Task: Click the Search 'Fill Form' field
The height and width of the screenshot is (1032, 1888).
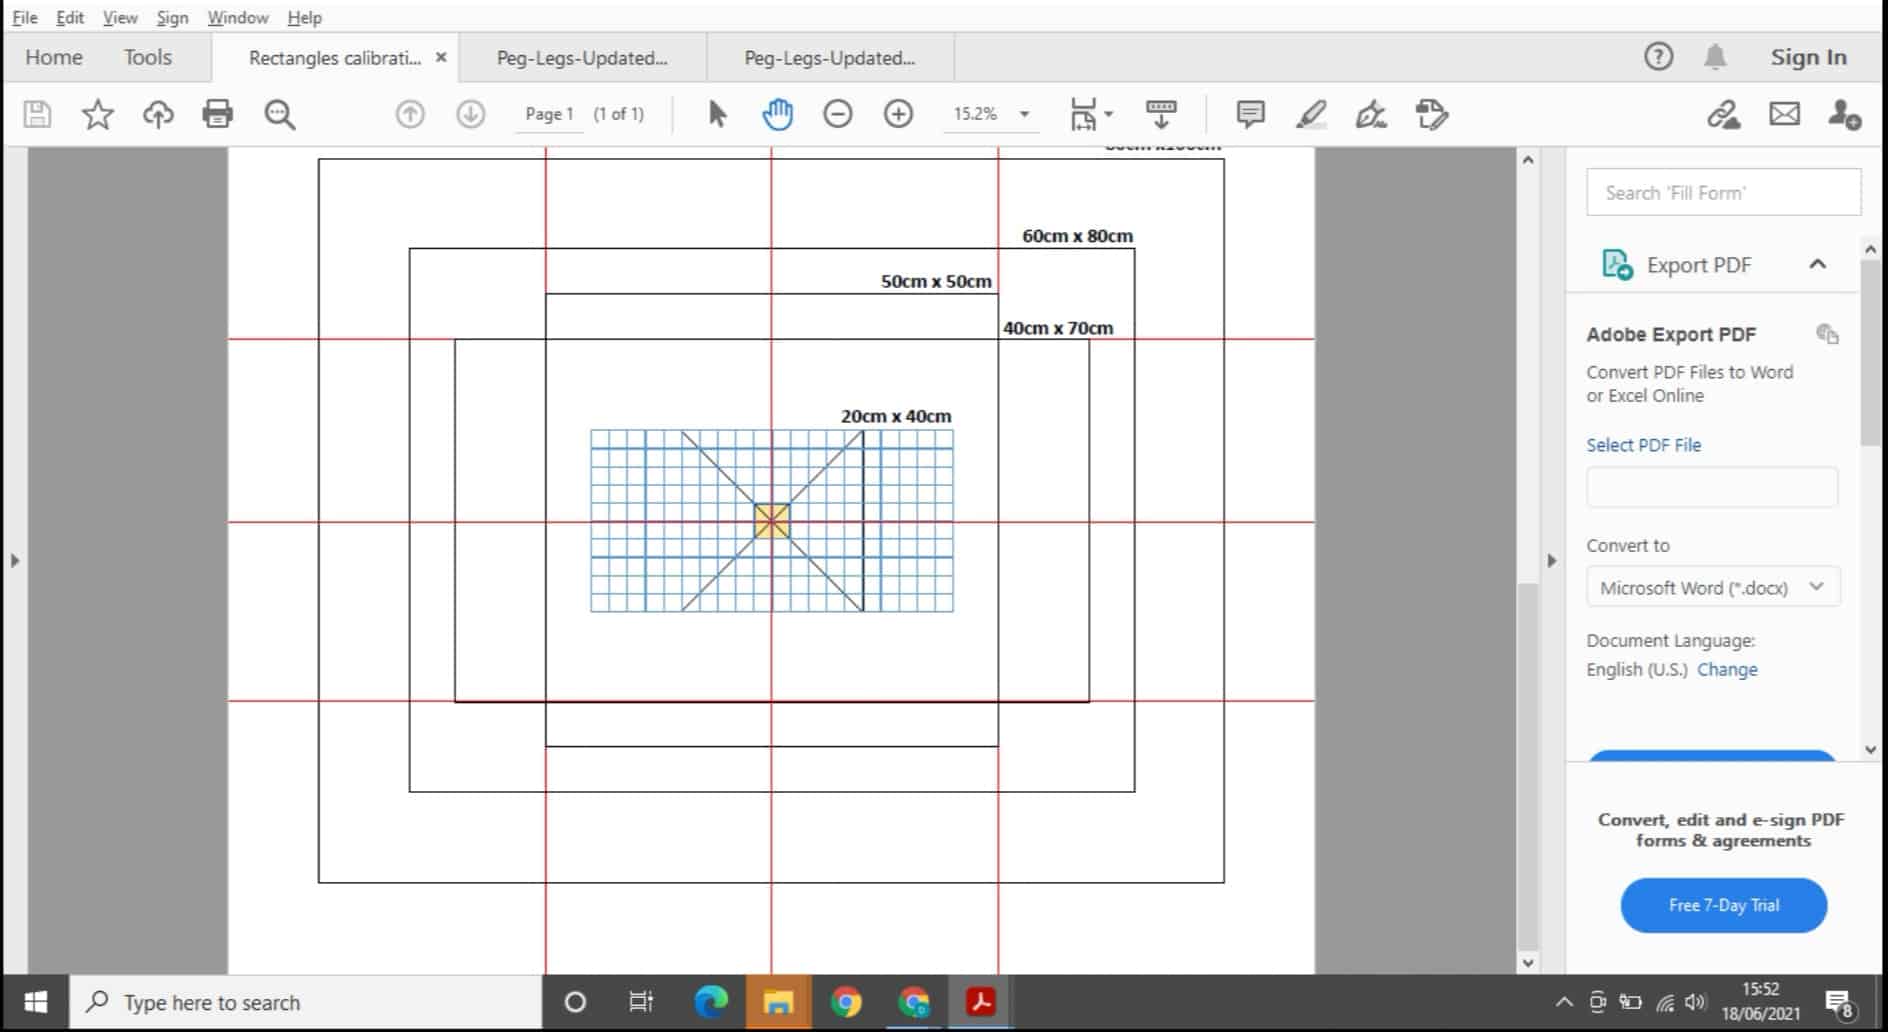Action: coord(1722,192)
